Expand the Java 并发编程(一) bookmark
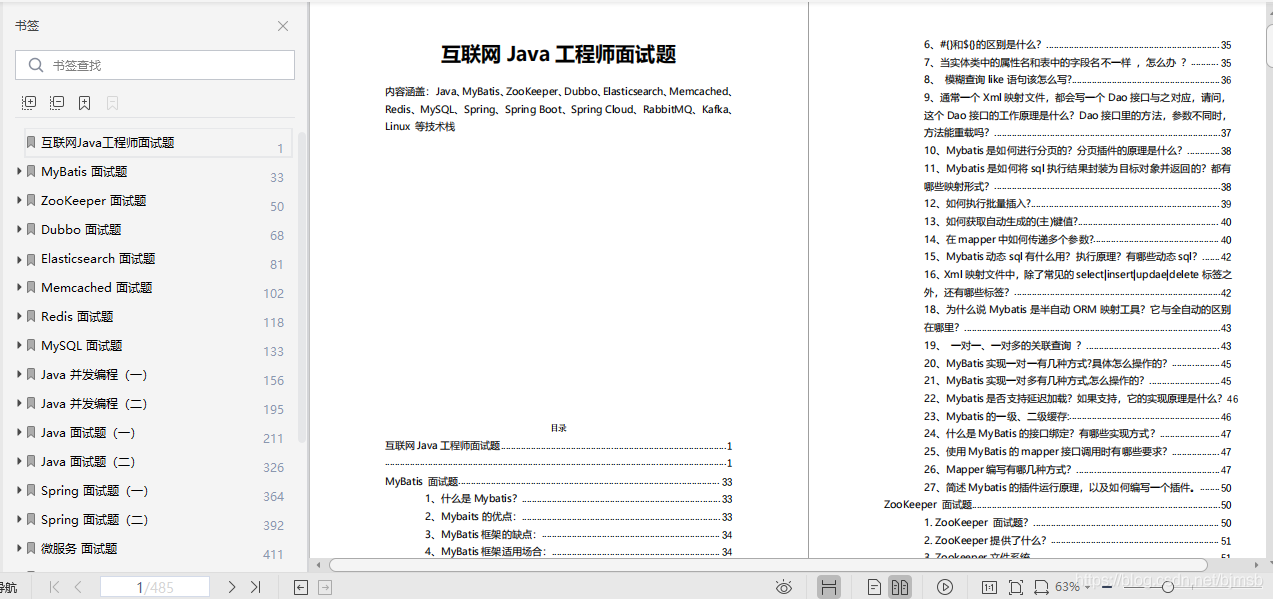This screenshot has width=1273, height=599. (19, 374)
